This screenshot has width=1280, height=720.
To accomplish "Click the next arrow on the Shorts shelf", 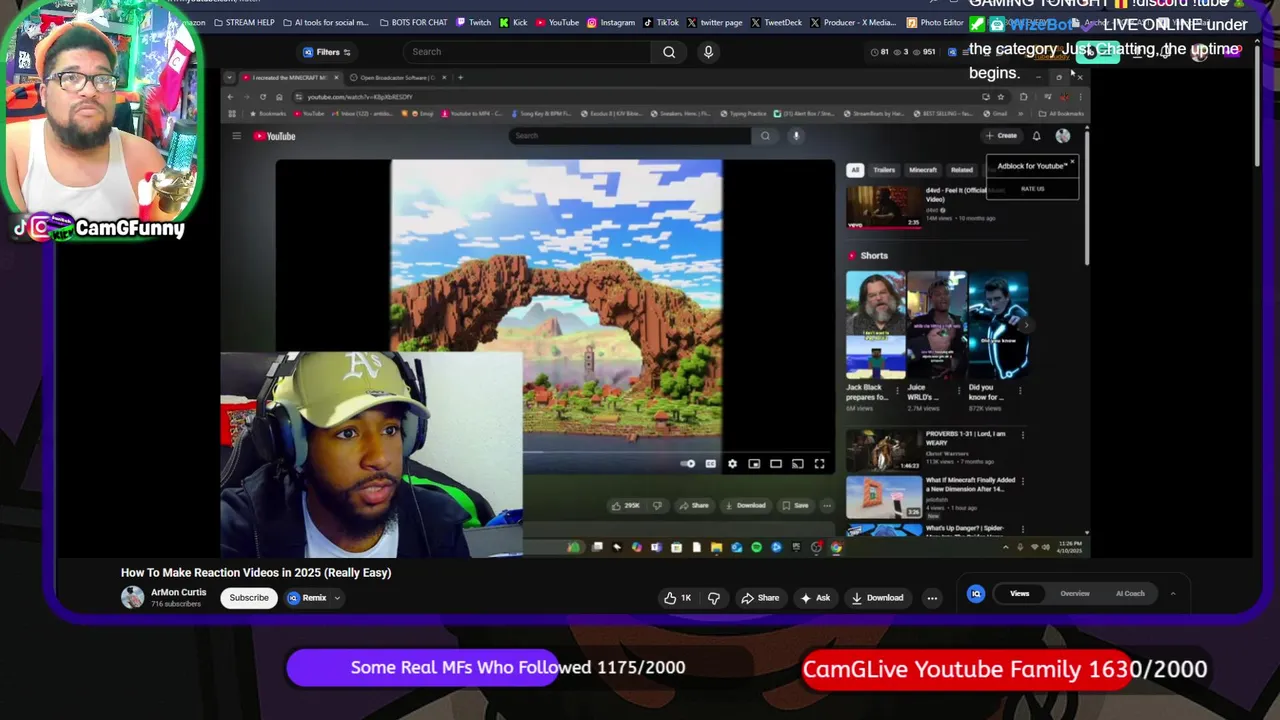I will pyautogui.click(x=1026, y=325).
